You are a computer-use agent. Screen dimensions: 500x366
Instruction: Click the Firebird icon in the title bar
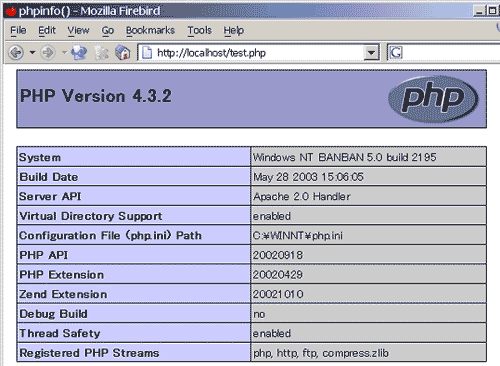click(11, 11)
